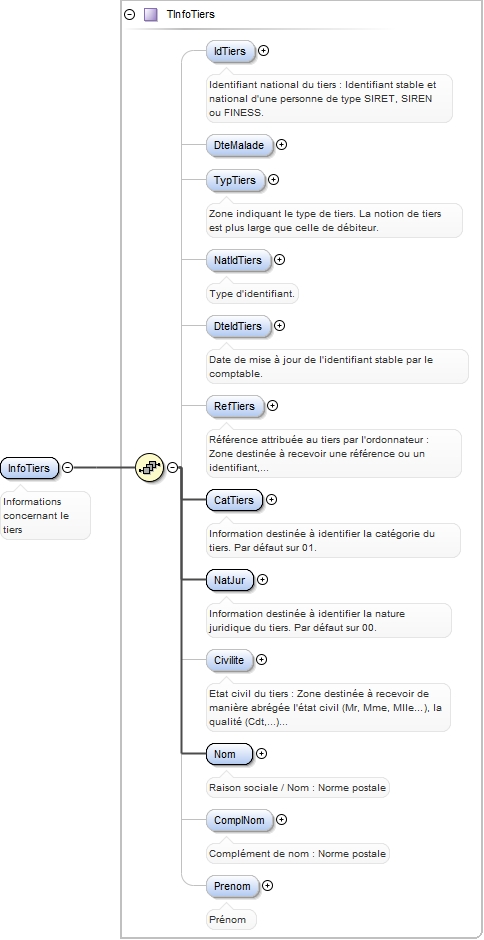Collapse the InfoTiers element node
This screenshot has width=484, height=940.
click(68, 468)
